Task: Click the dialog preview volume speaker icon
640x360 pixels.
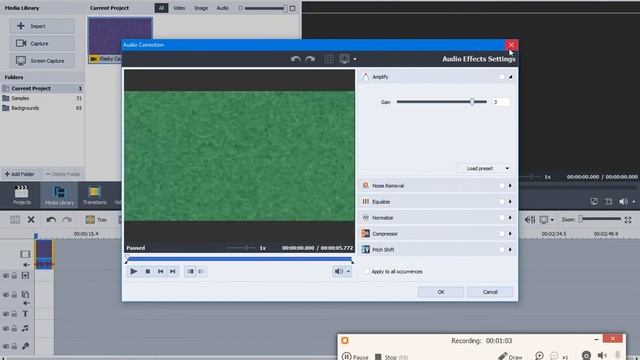Action: [338, 271]
